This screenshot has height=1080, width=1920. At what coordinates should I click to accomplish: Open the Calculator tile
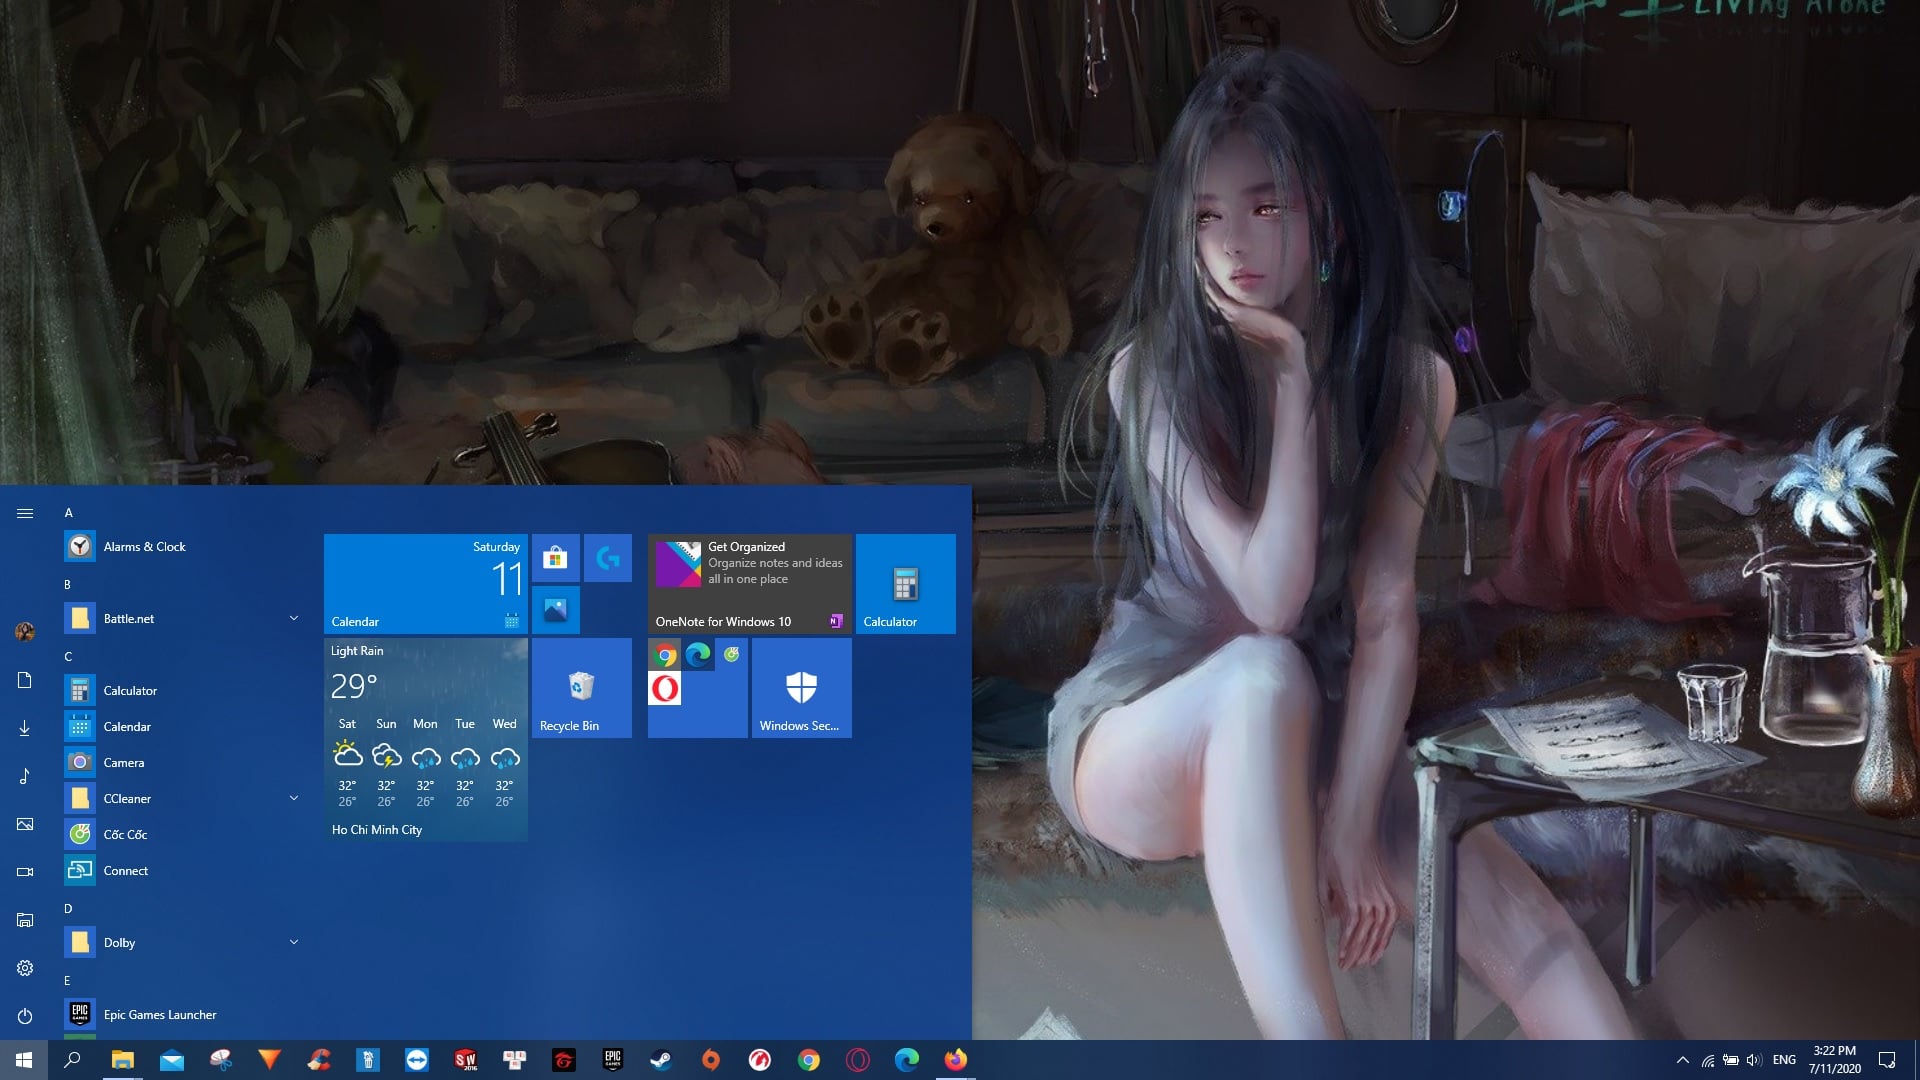pyautogui.click(x=906, y=584)
